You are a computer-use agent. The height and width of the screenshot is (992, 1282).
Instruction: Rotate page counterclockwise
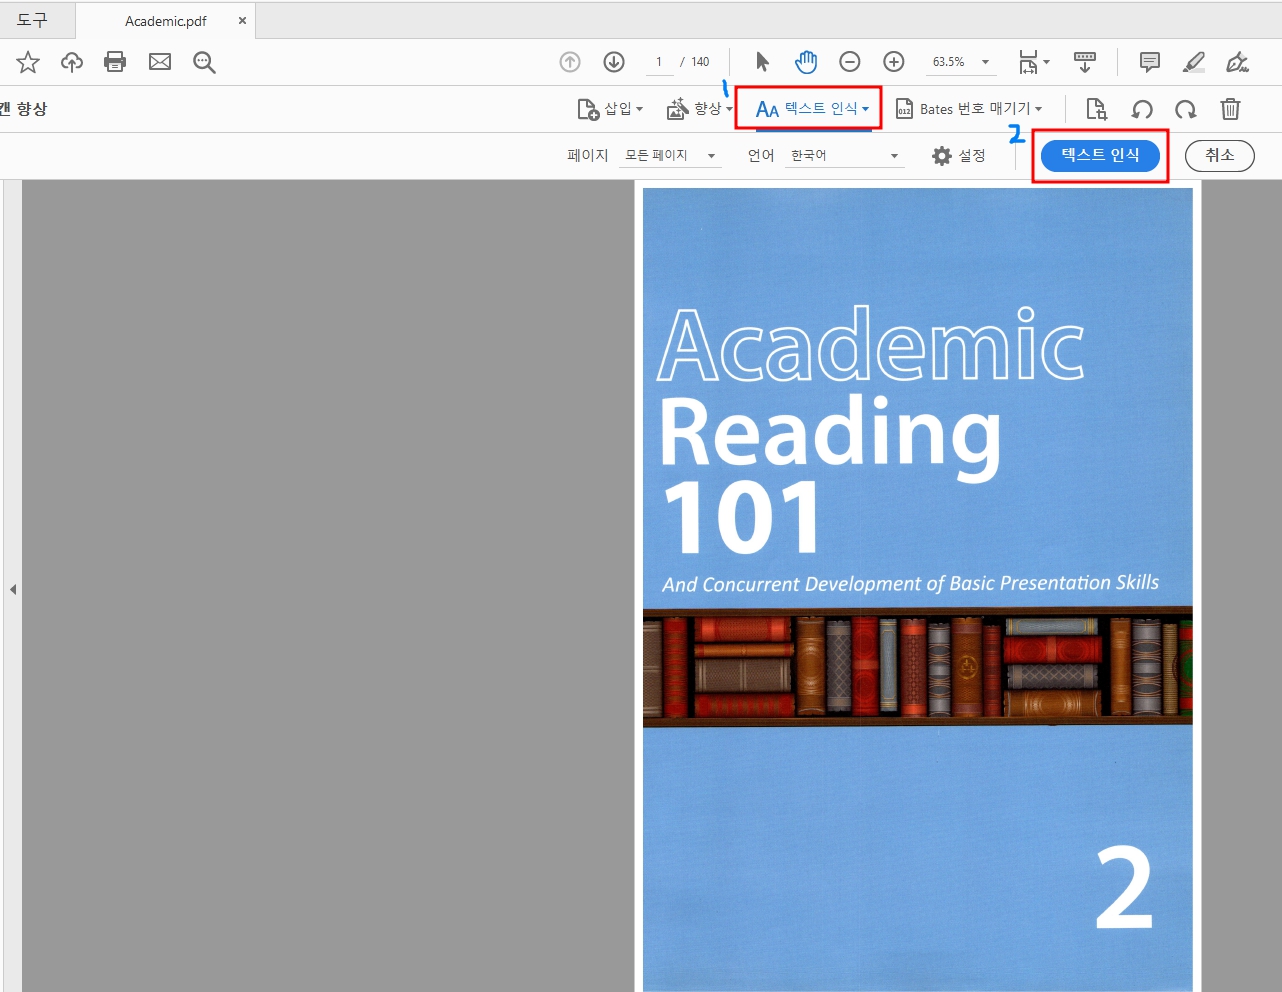click(x=1142, y=109)
